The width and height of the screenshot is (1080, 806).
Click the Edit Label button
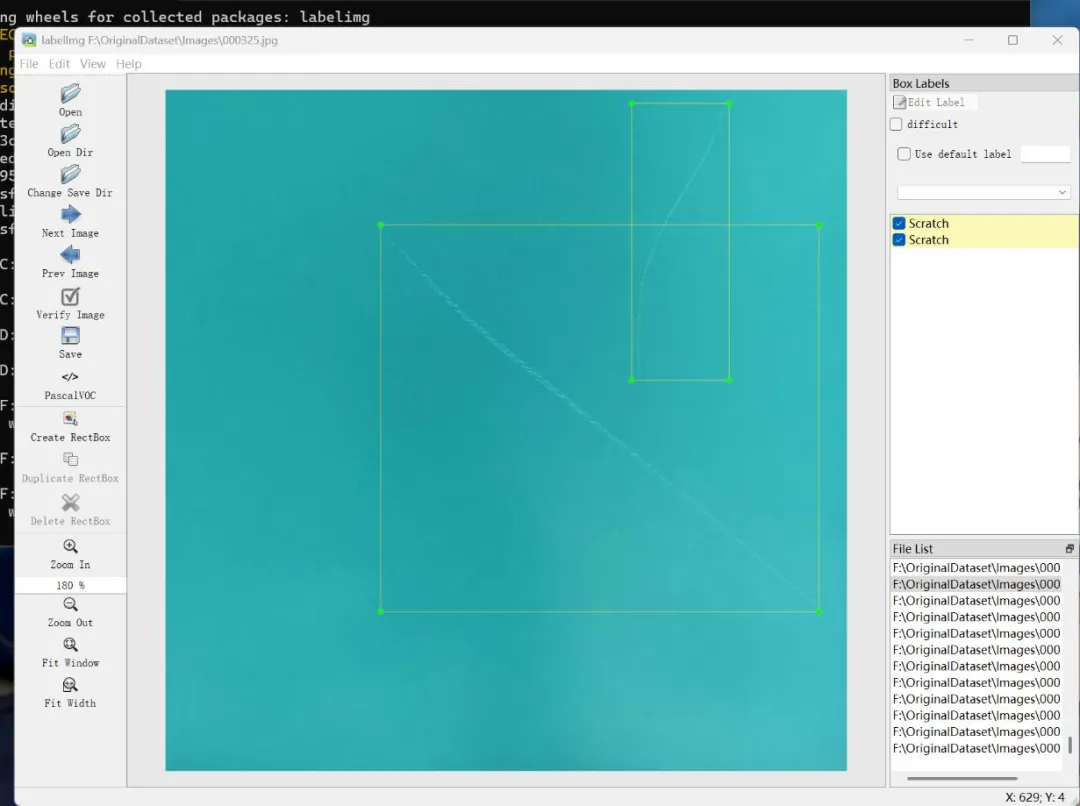934,102
